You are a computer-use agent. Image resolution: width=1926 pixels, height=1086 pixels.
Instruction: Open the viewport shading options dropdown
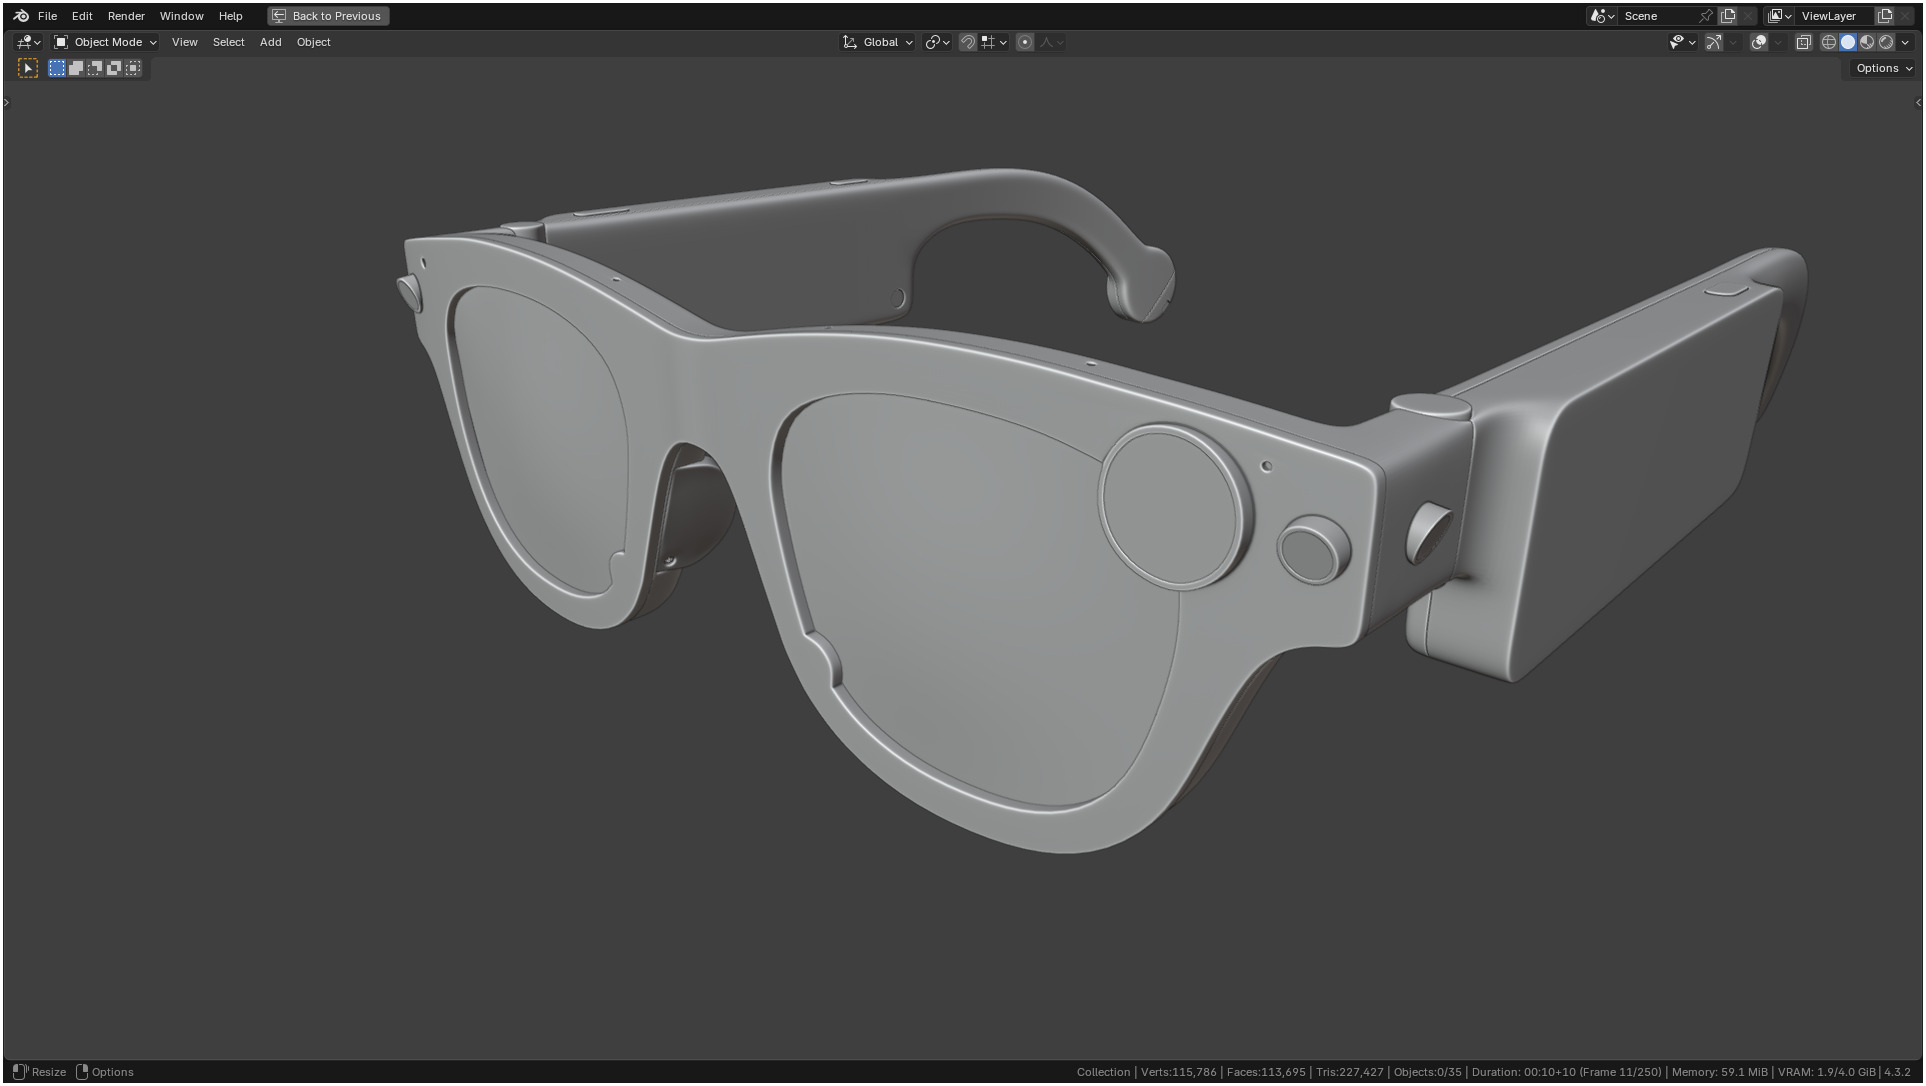click(1905, 42)
